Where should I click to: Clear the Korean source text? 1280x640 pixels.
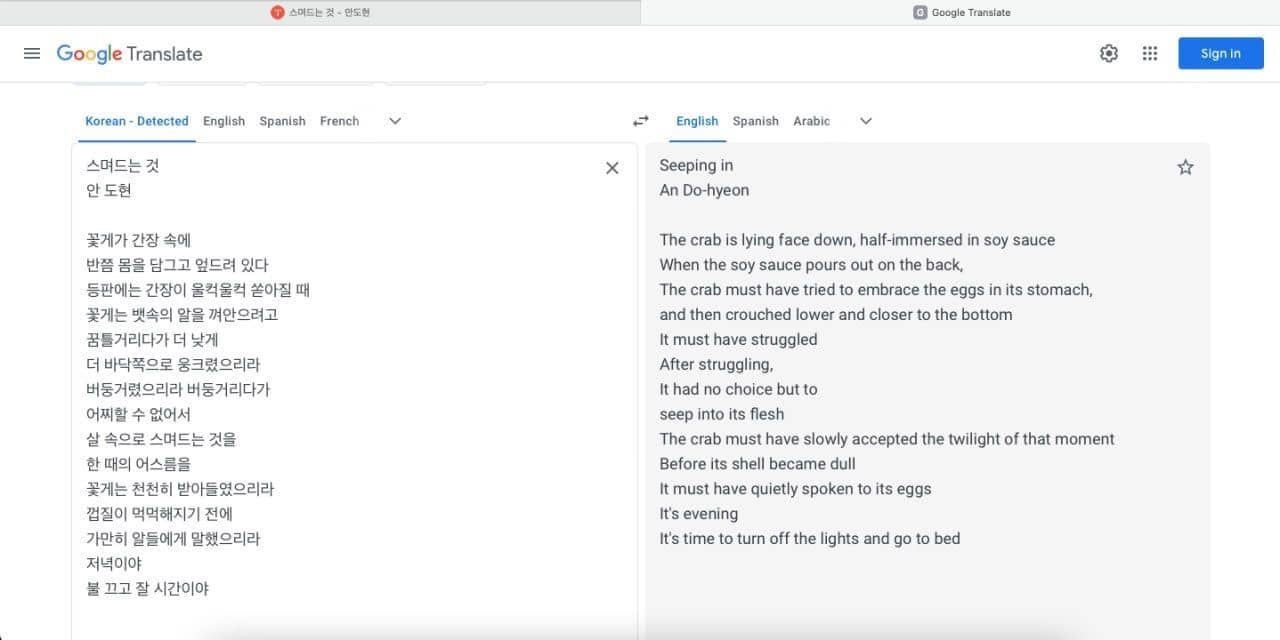click(x=612, y=168)
